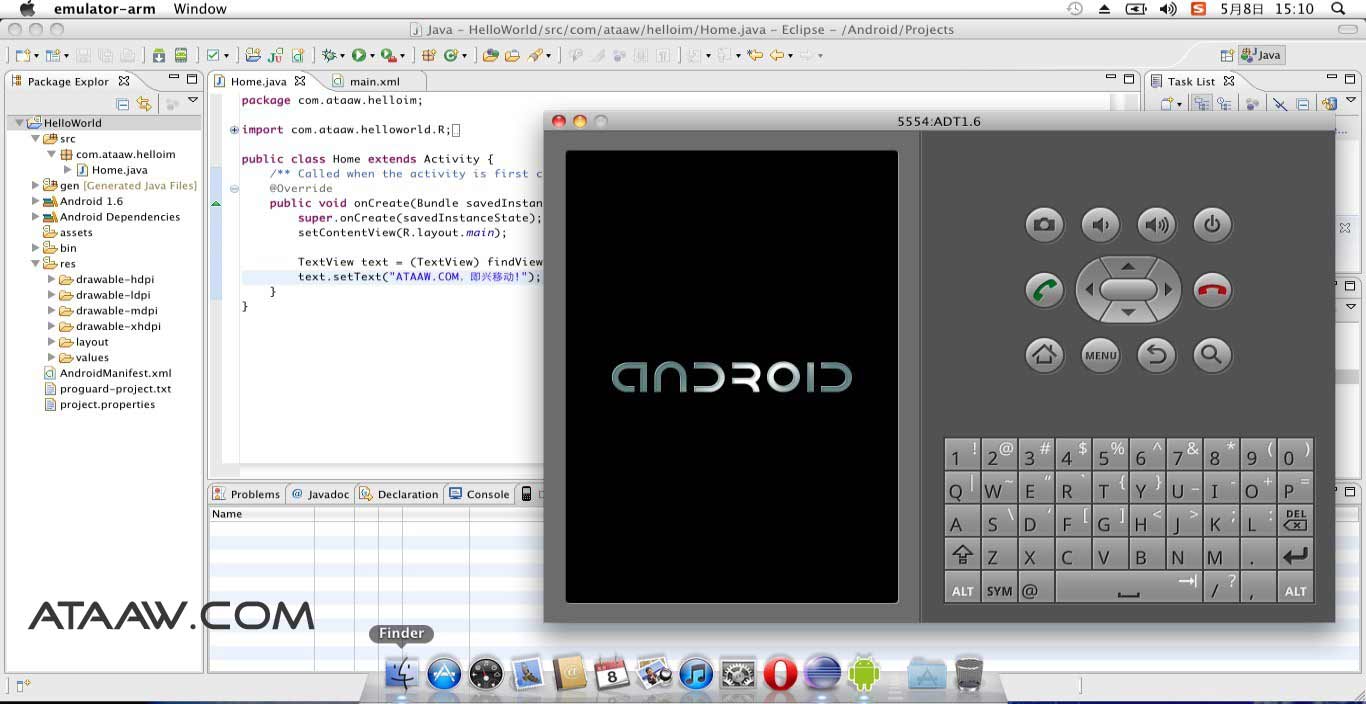Lower the volume on the emulator
Viewport: 1366px width, 704px height.
tap(1100, 224)
